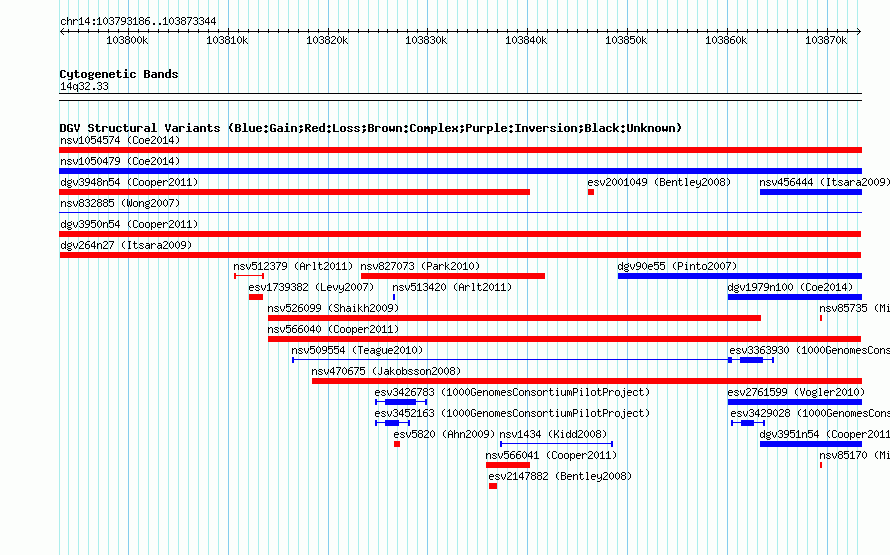
Task: Click the ruler's left arrow end
Action: click(x=62, y=31)
